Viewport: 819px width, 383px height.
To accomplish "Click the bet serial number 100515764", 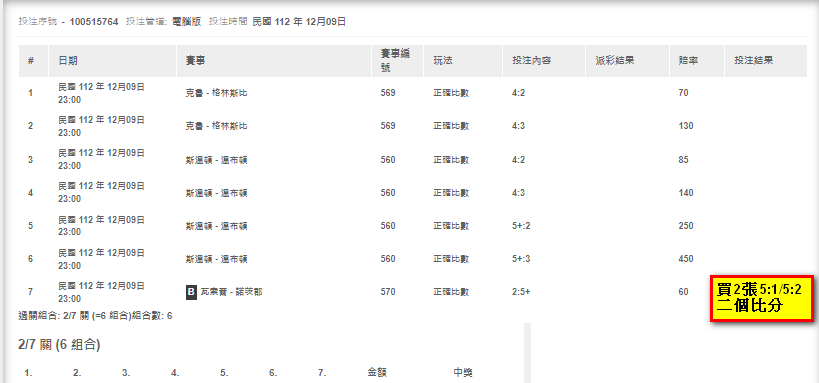I will coord(94,21).
